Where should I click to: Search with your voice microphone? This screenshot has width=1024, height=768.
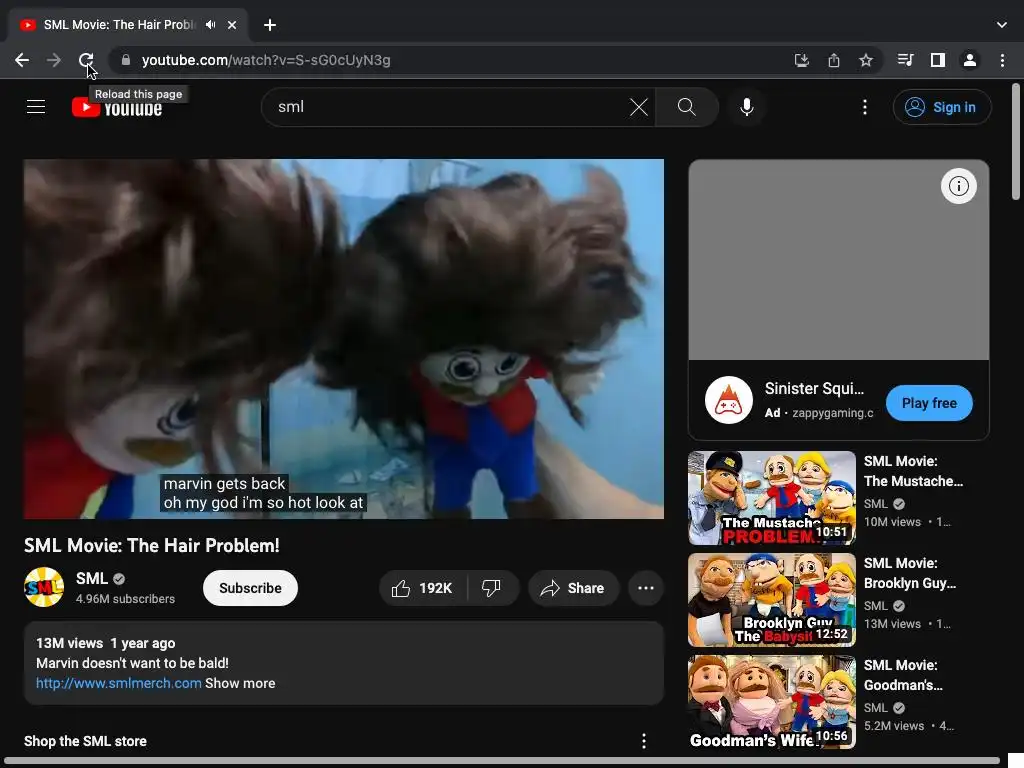click(746, 107)
